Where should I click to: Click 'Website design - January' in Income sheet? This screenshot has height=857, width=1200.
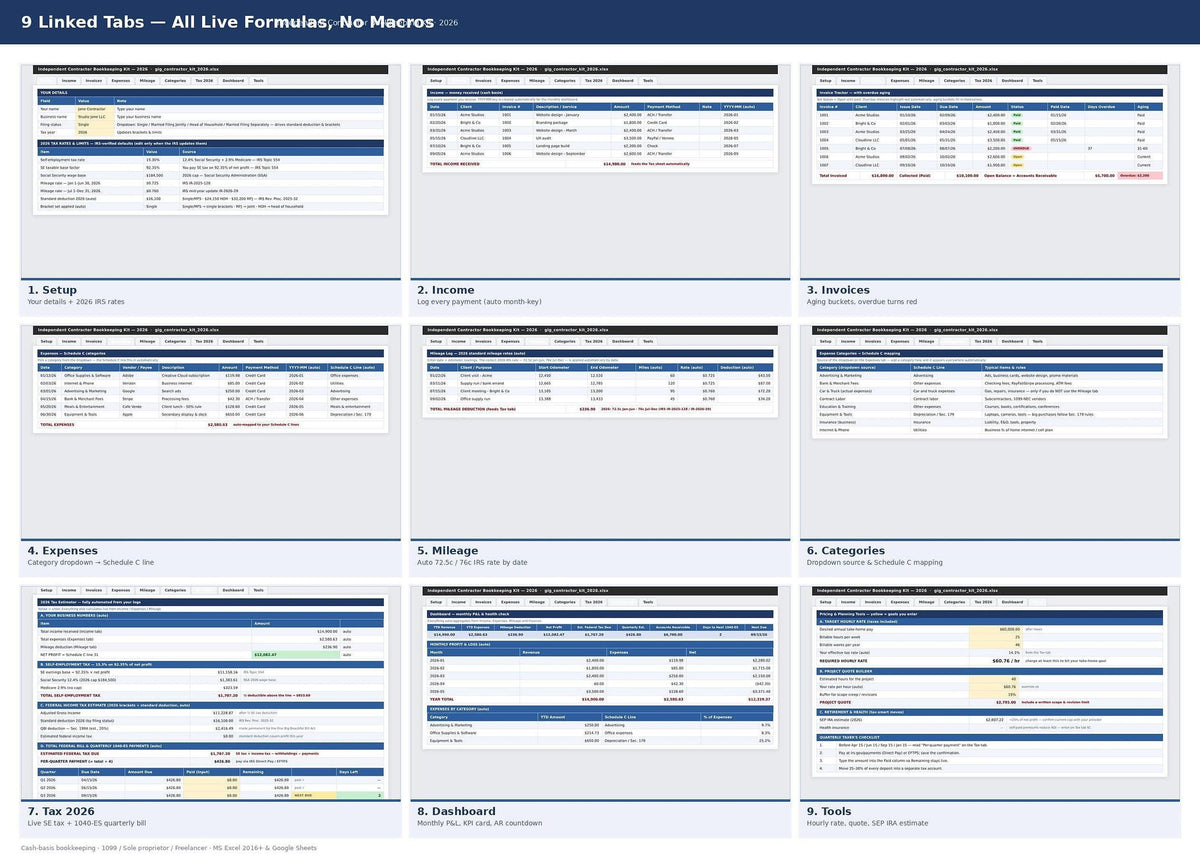click(x=558, y=115)
